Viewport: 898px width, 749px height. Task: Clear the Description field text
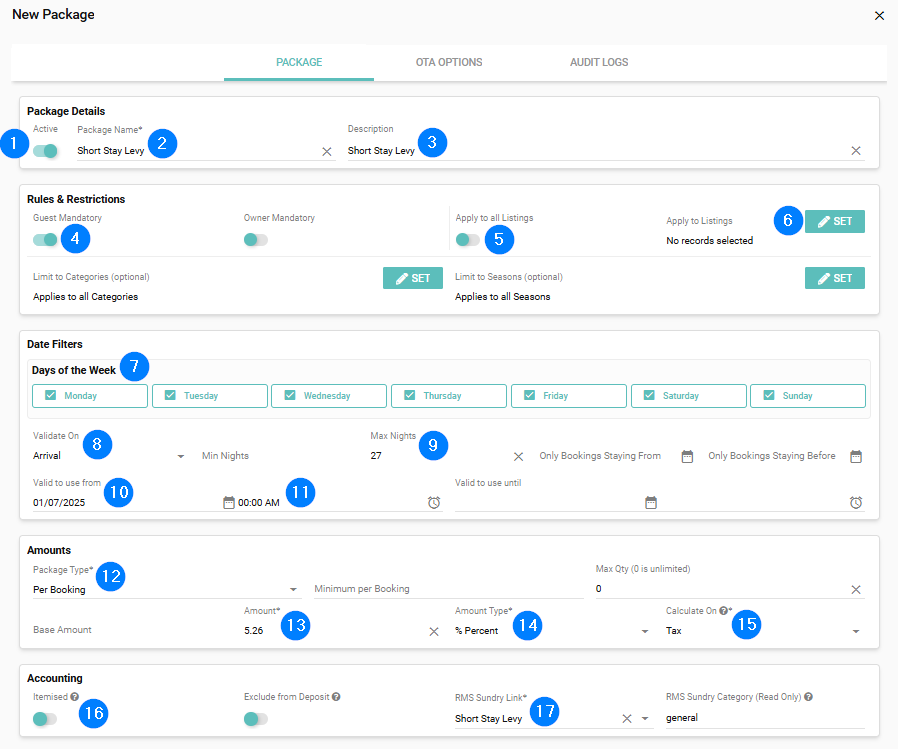[x=855, y=151]
